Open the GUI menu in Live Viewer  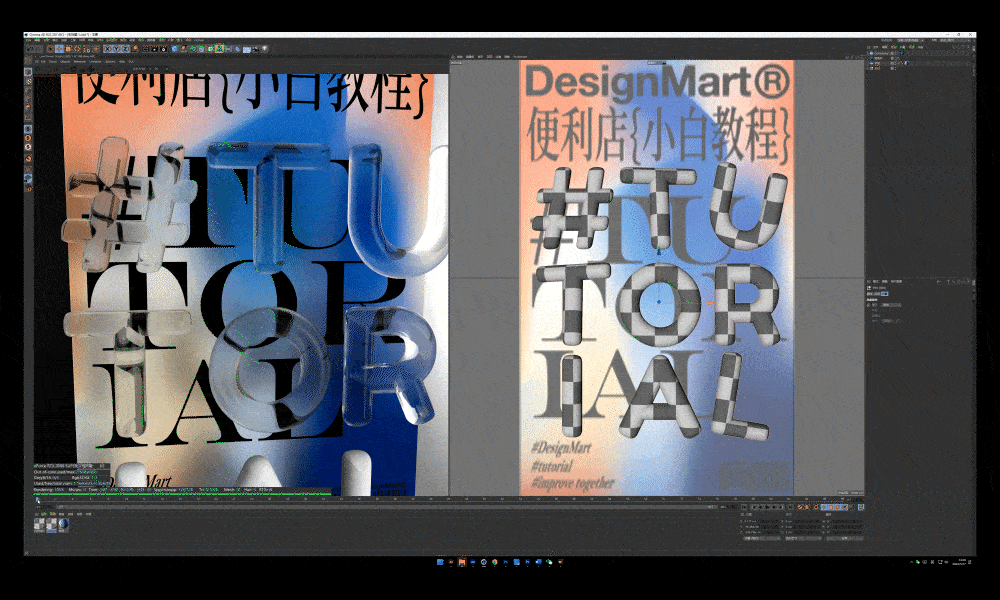130,62
